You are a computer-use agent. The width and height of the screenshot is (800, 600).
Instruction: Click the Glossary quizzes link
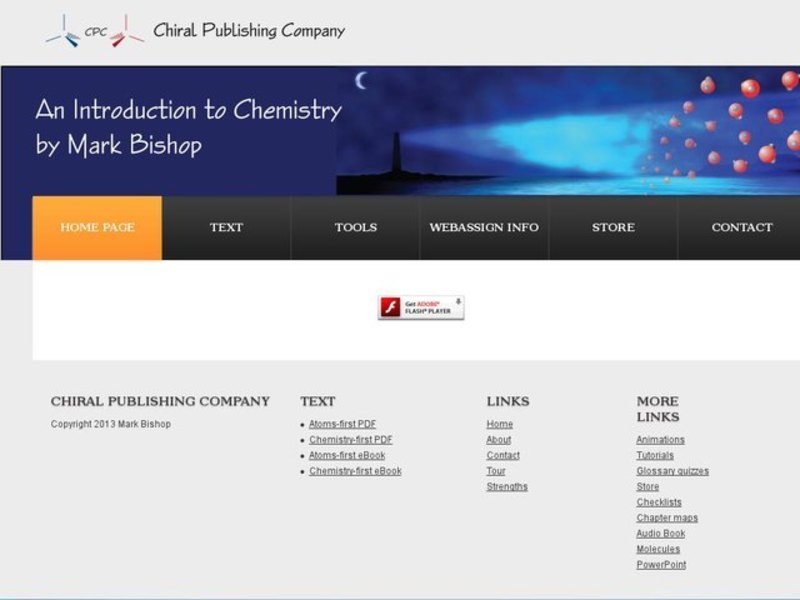click(672, 471)
